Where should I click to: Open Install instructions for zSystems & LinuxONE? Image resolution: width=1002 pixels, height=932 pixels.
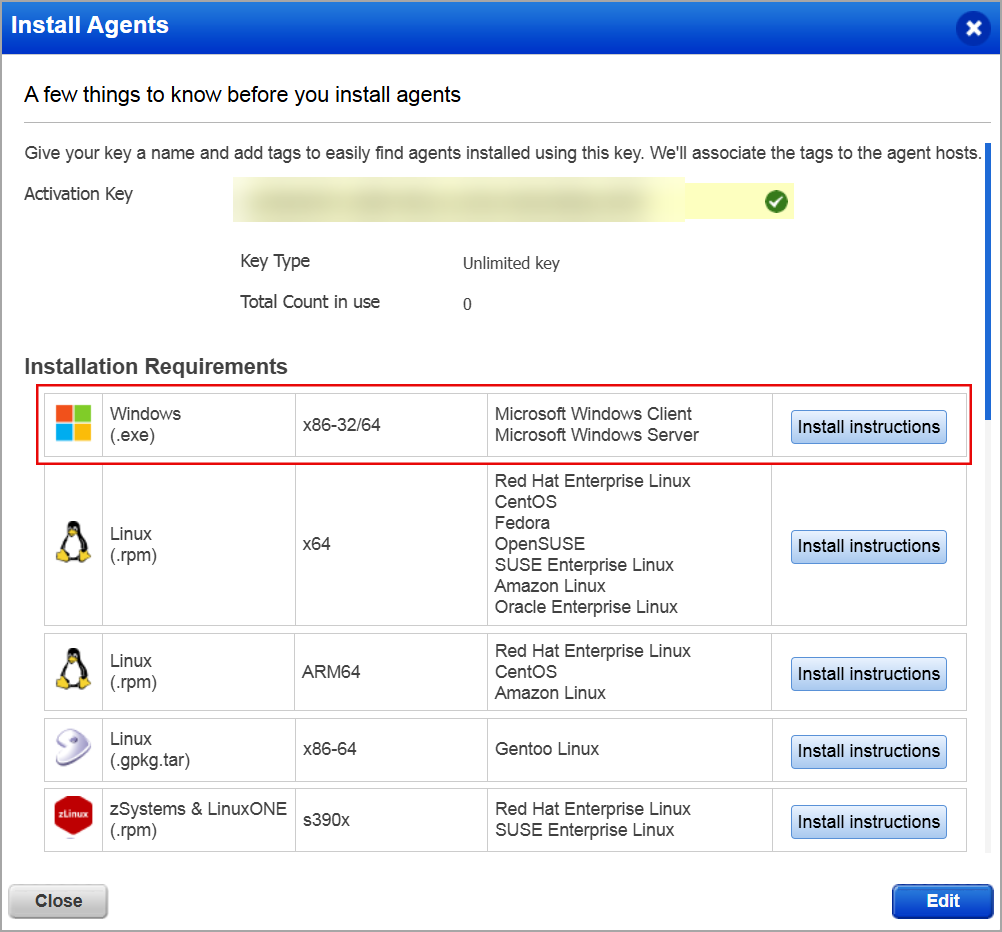(868, 822)
